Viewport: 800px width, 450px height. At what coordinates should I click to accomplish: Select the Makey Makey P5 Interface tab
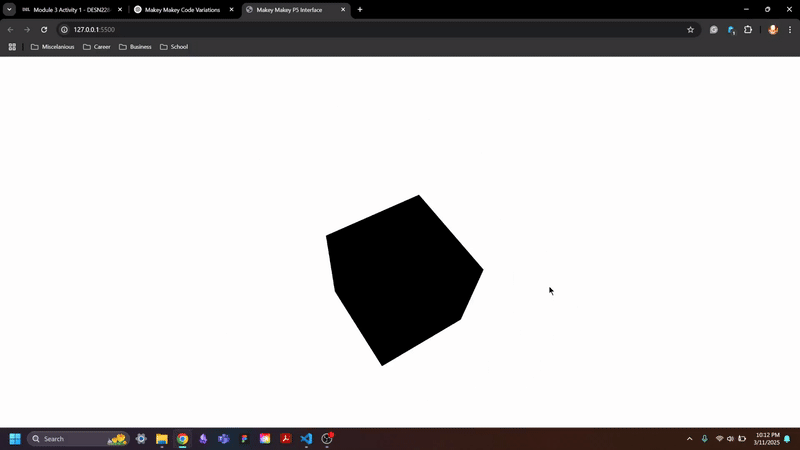tap(289, 10)
